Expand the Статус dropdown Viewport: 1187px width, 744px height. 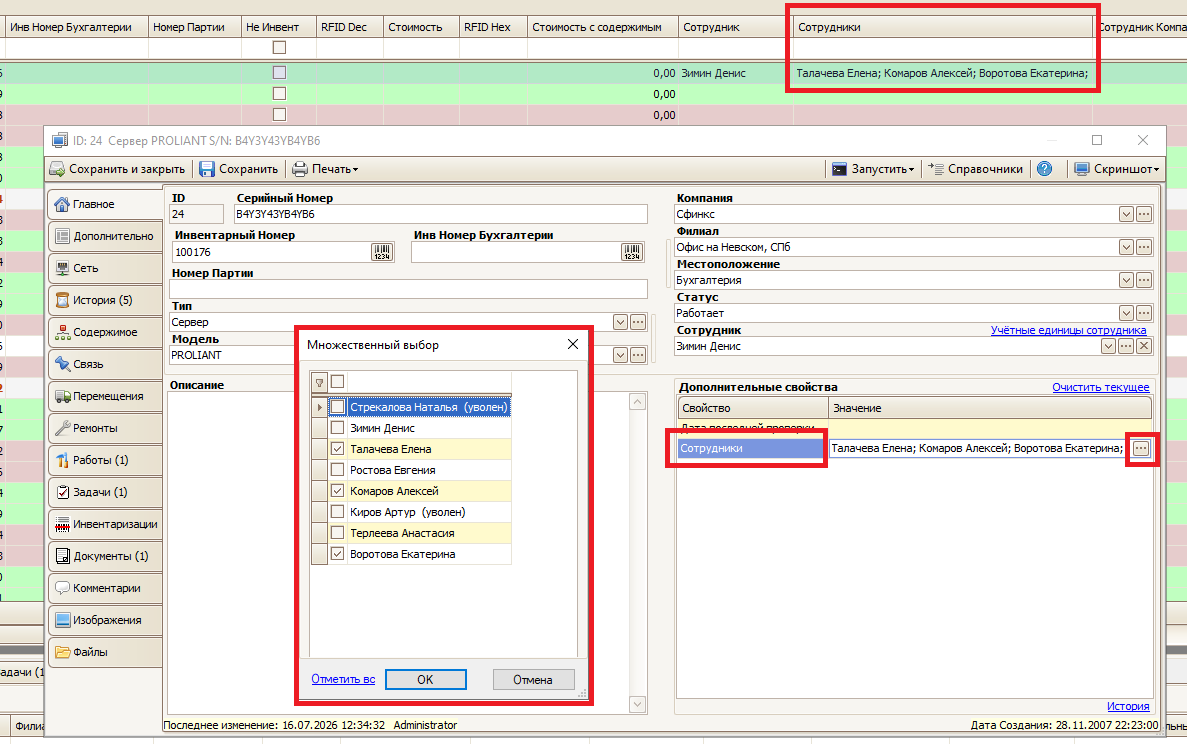click(x=1126, y=313)
